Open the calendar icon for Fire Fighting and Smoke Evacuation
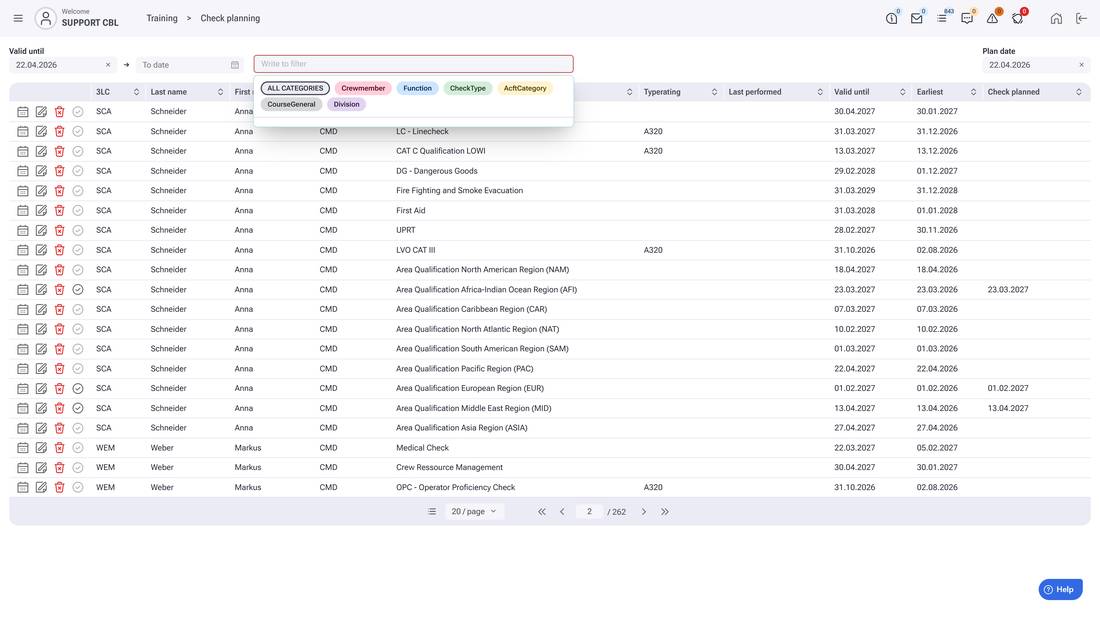Image resolution: width=1100 pixels, height=619 pixels. point(22,190)
